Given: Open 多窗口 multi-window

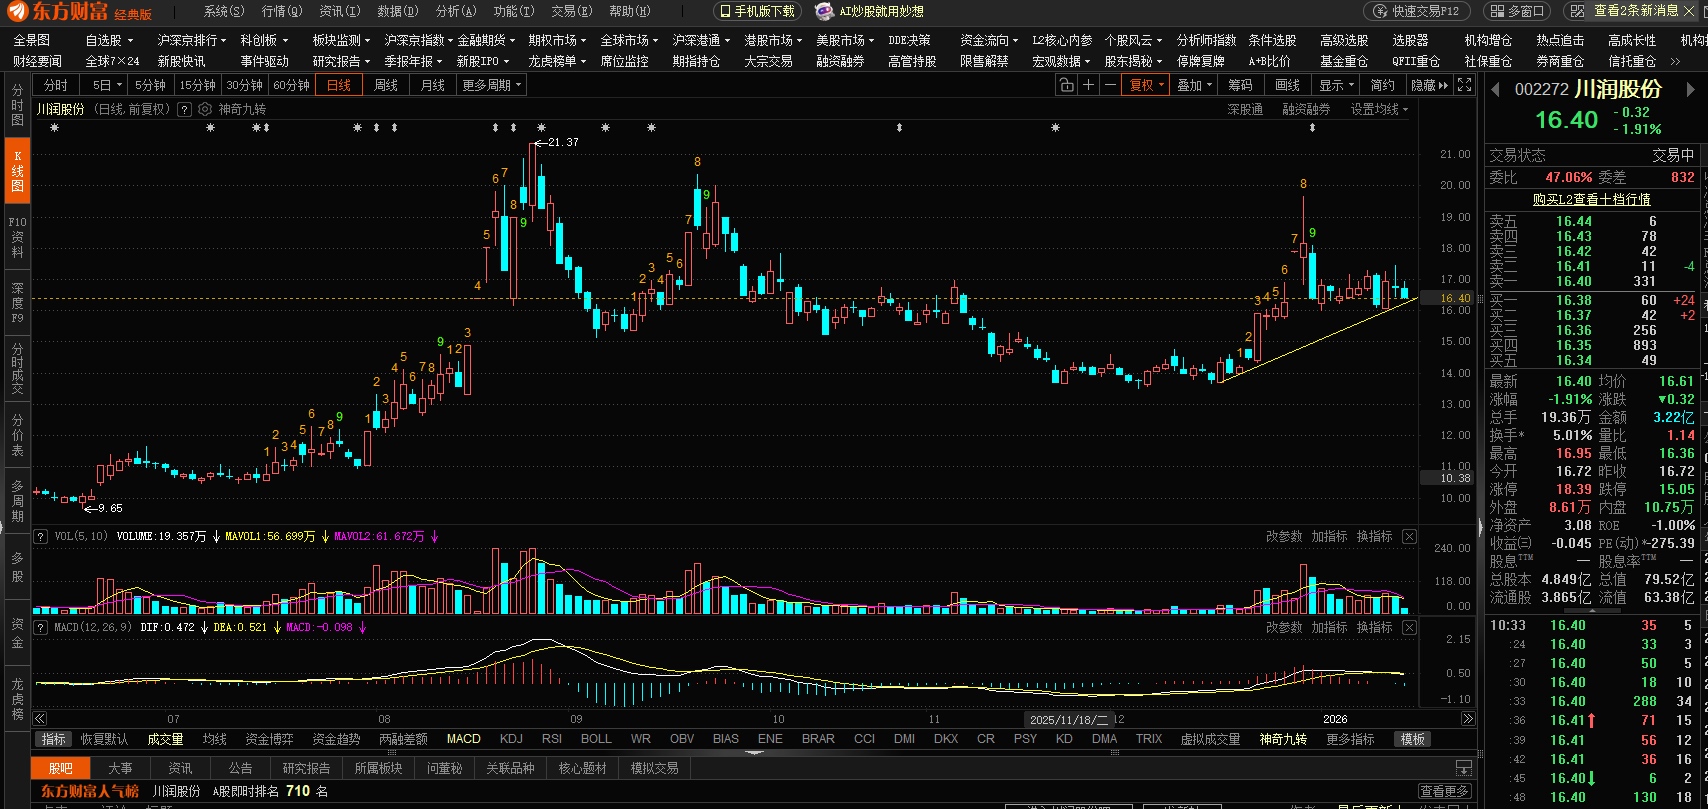Looking at the screenshot, I should [1515, 11].
